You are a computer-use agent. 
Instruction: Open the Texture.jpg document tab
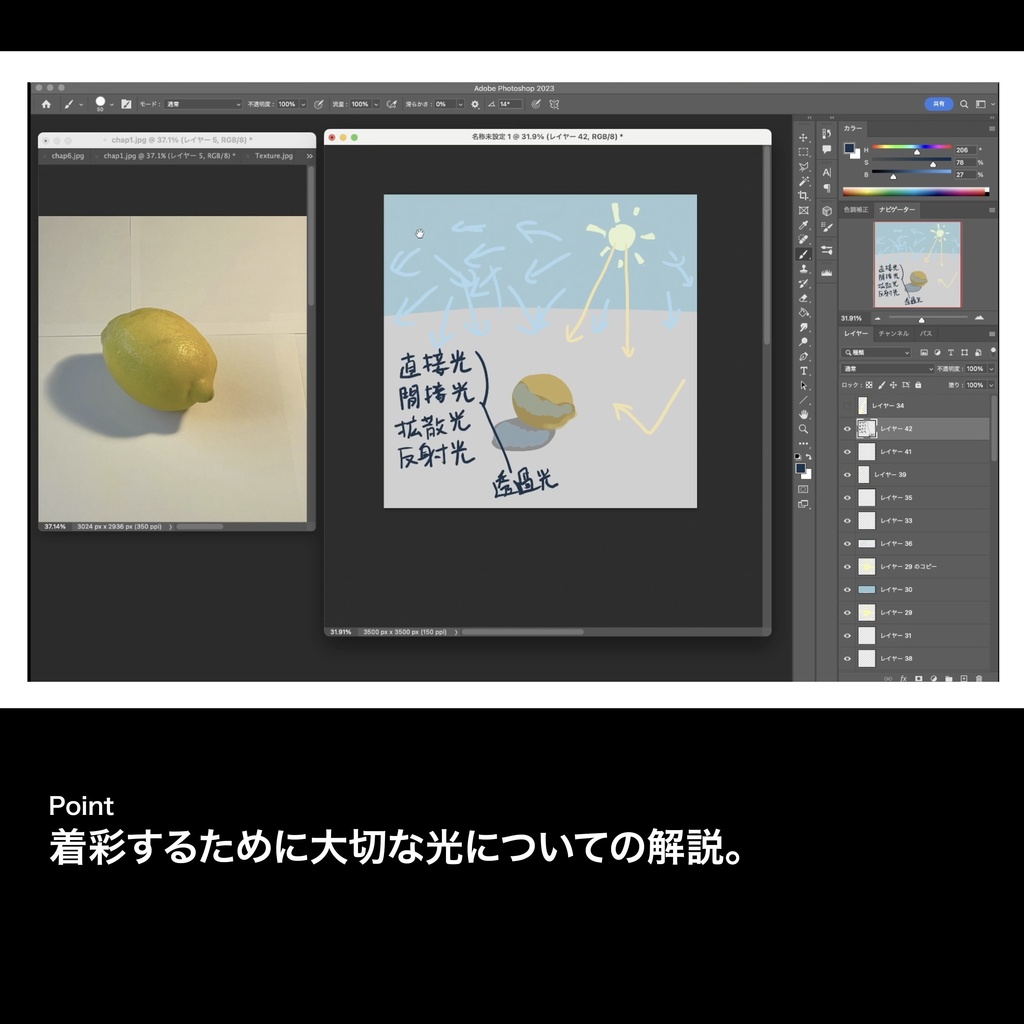(x=273, y=156)
